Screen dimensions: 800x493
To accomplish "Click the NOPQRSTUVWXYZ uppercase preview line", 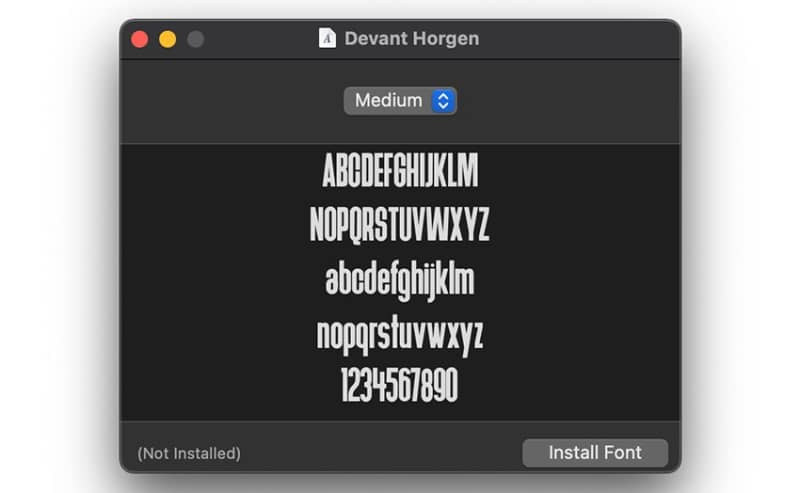I will click(x=399, y=225).
